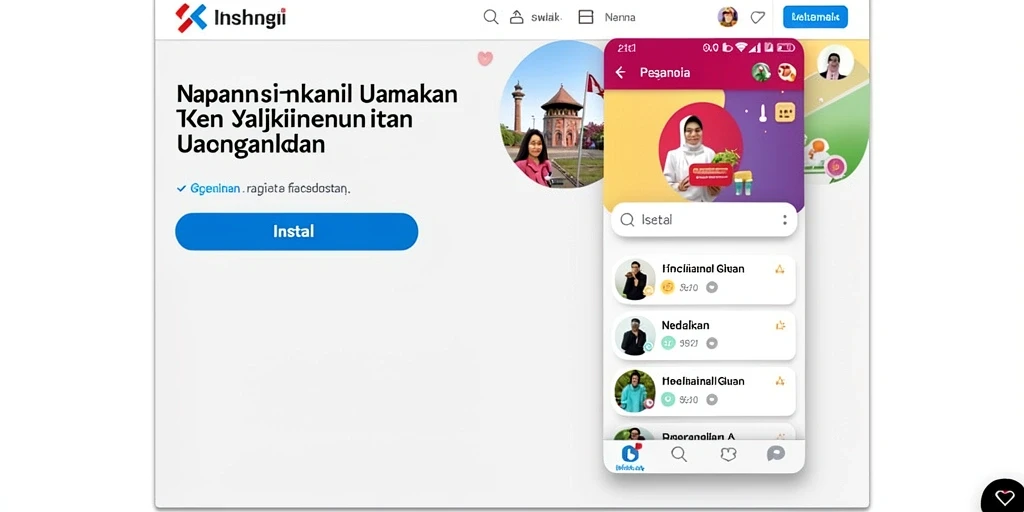Image resolution: width=1024 pixels, height=512 pixels.
Task: Tap the green badge icon under Nedalkan
Action: coord(667,343)
